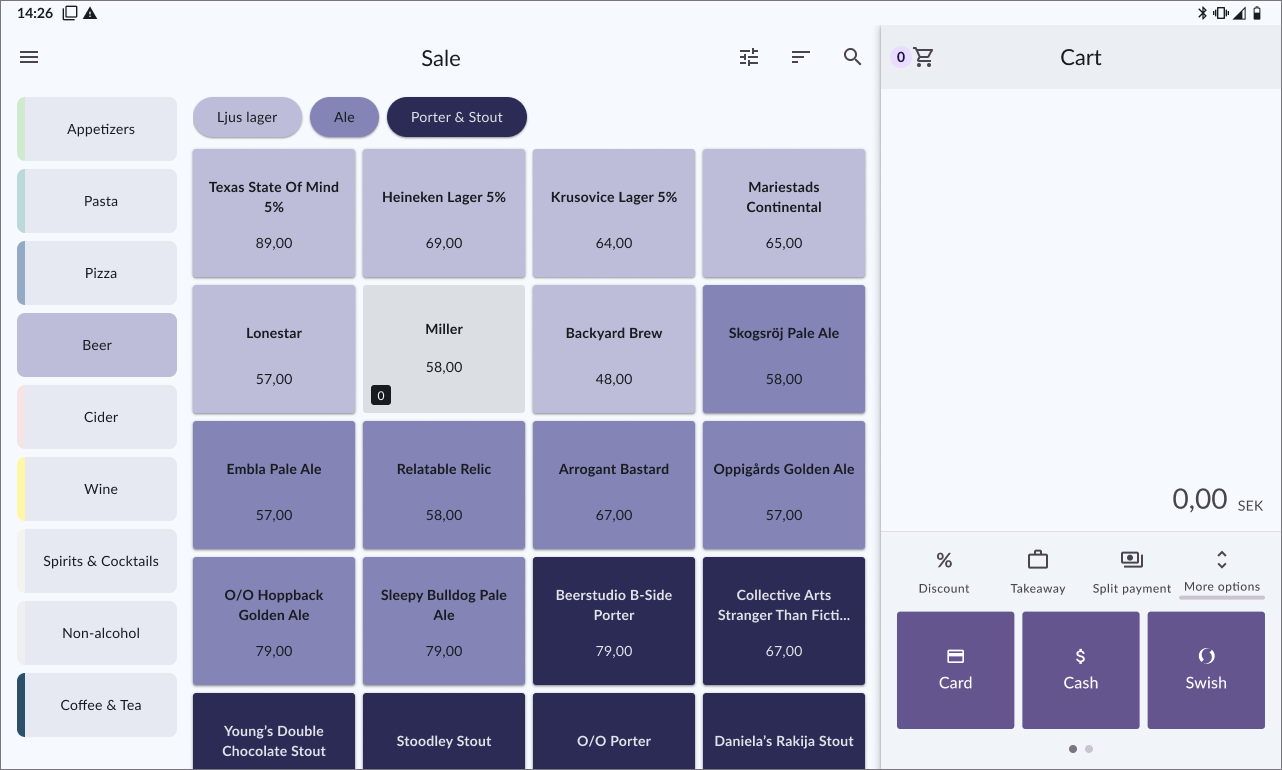Tap the 0,00 SEK cart total
Image resolution: width=1282 pixels, height=770 pixels.
click(x=1216, y=499)
